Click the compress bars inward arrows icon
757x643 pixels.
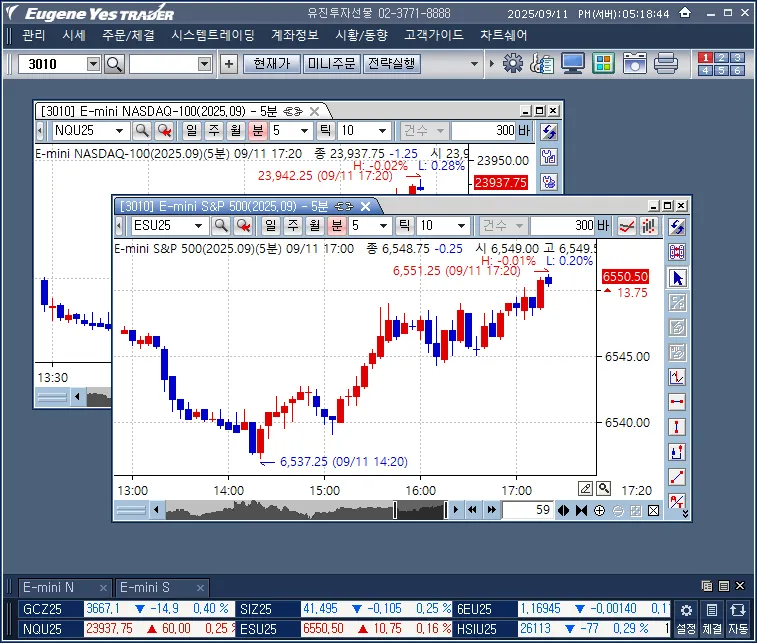point(581,510)
